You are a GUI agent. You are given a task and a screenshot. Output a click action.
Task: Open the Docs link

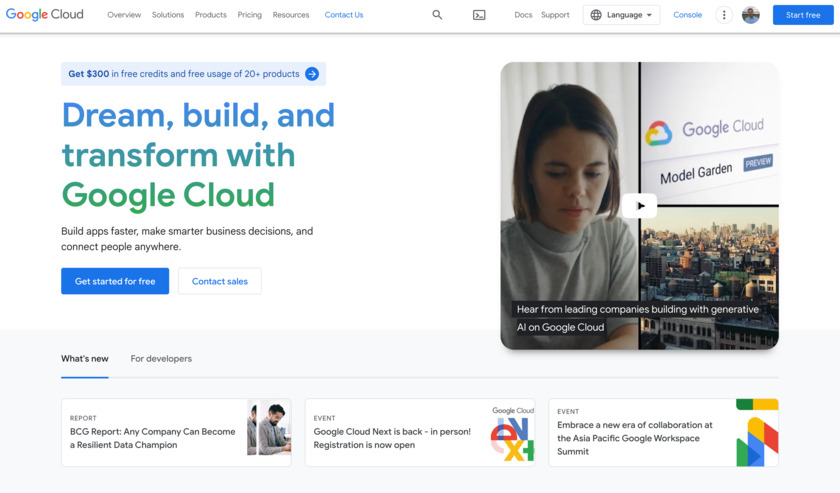[x=523, y=15]
